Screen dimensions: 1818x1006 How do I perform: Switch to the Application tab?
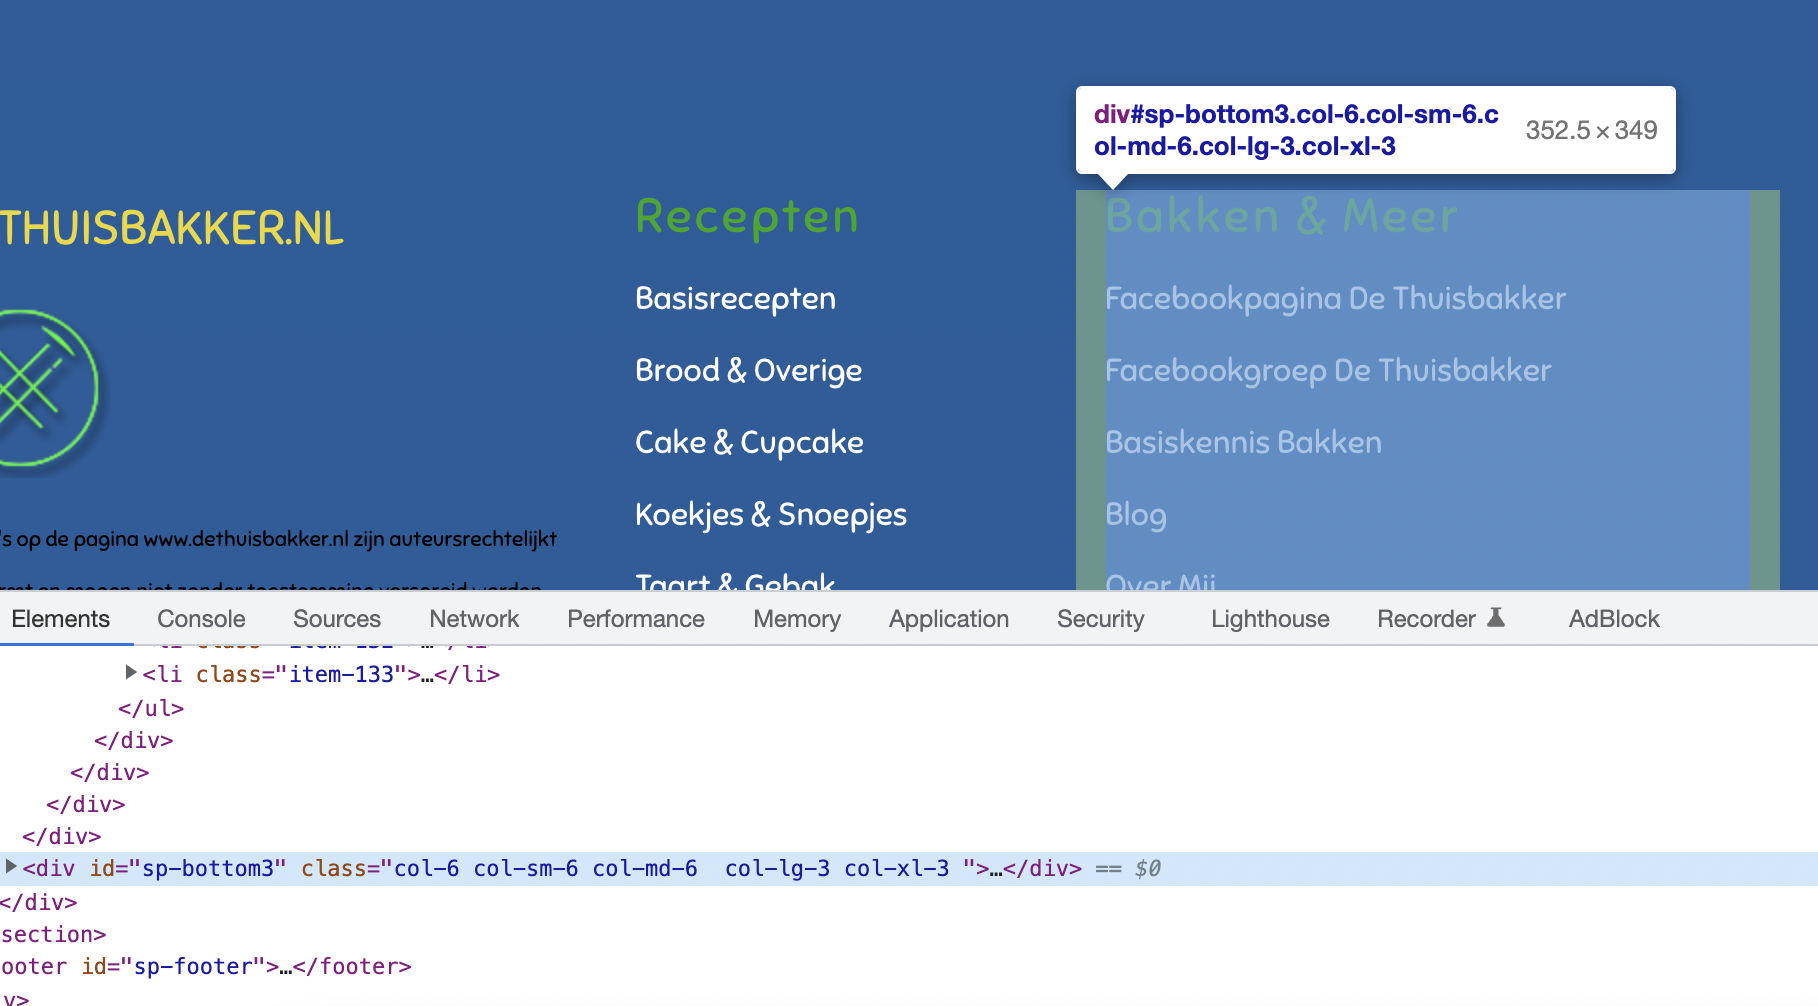pyautogui.click(x=947, y=618)
